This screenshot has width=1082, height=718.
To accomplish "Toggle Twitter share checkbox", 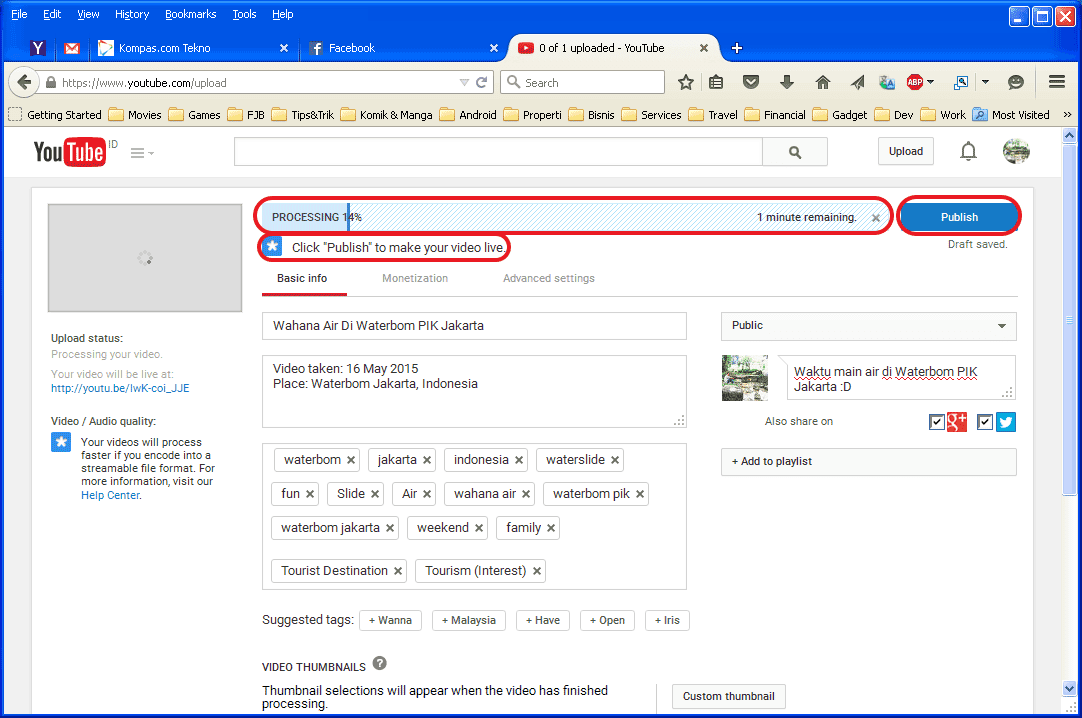I will [x=985, y=422].
